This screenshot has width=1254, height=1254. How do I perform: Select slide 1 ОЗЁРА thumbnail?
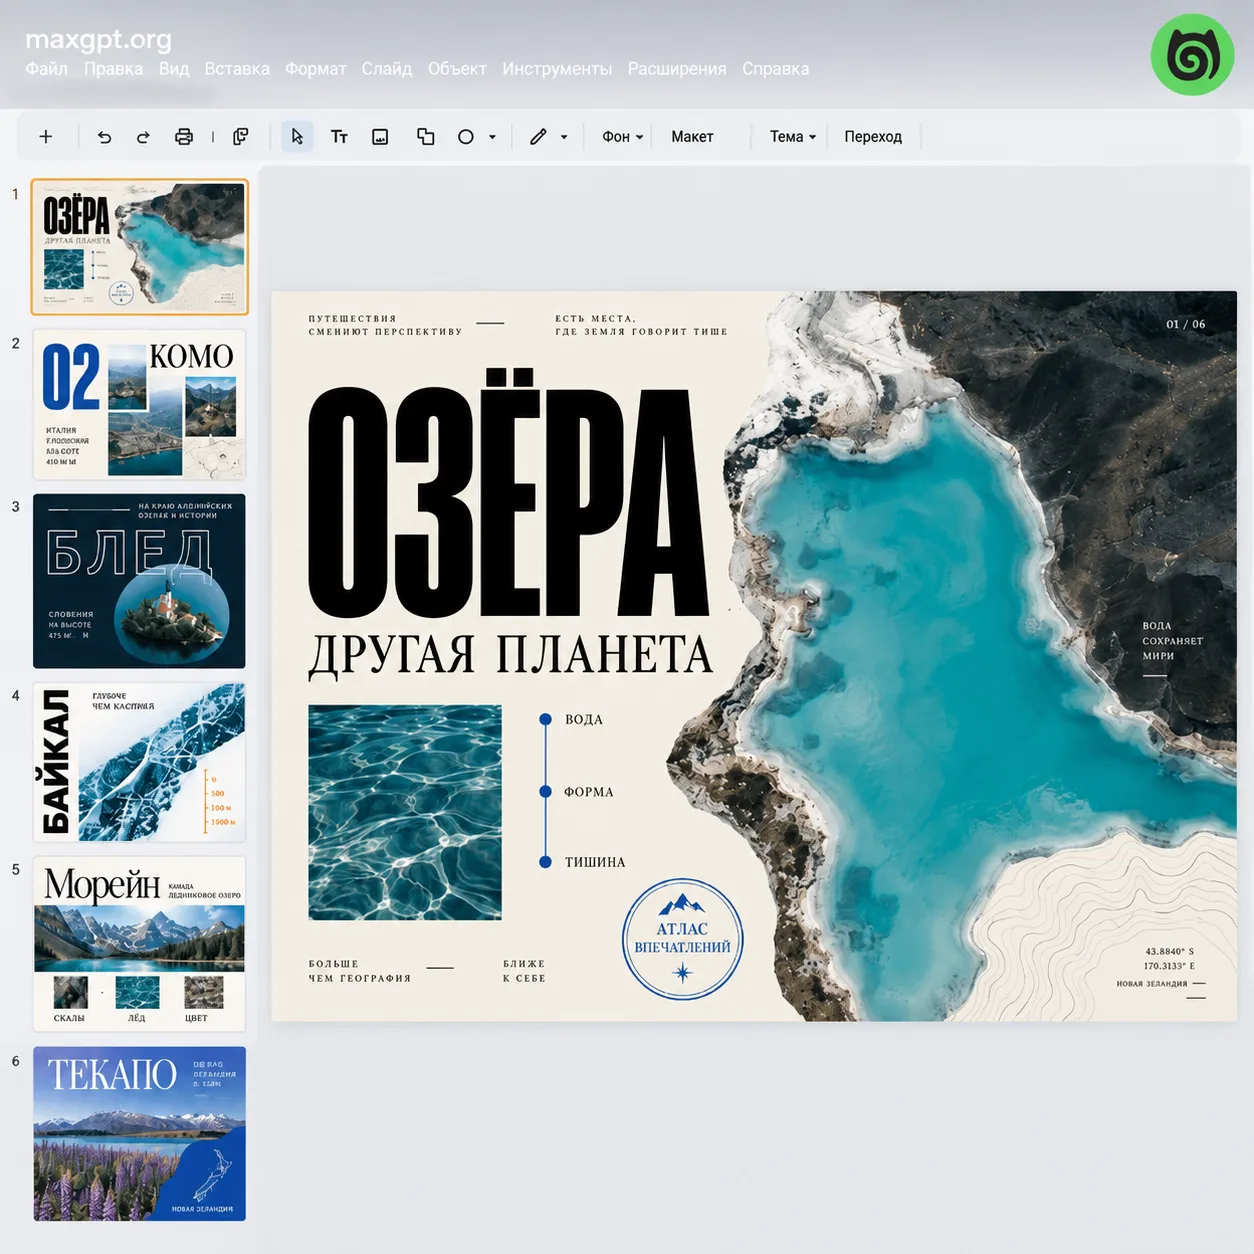point(139,247)
